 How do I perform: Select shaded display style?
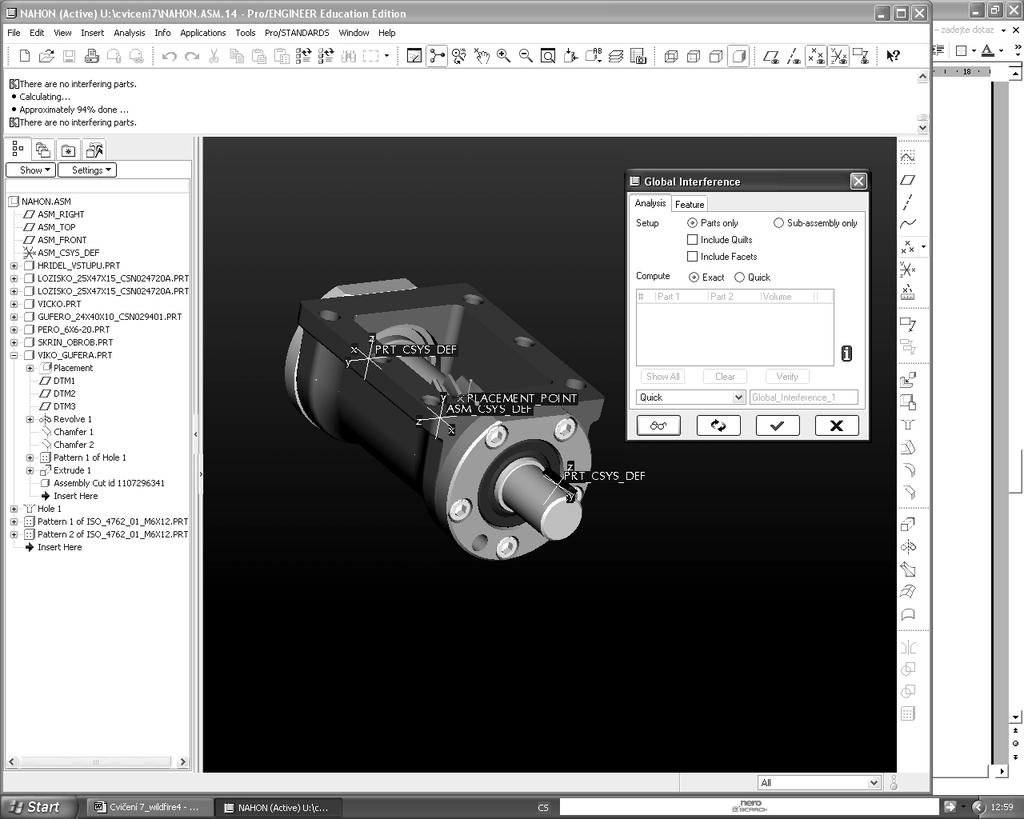(x=739, y=56)
